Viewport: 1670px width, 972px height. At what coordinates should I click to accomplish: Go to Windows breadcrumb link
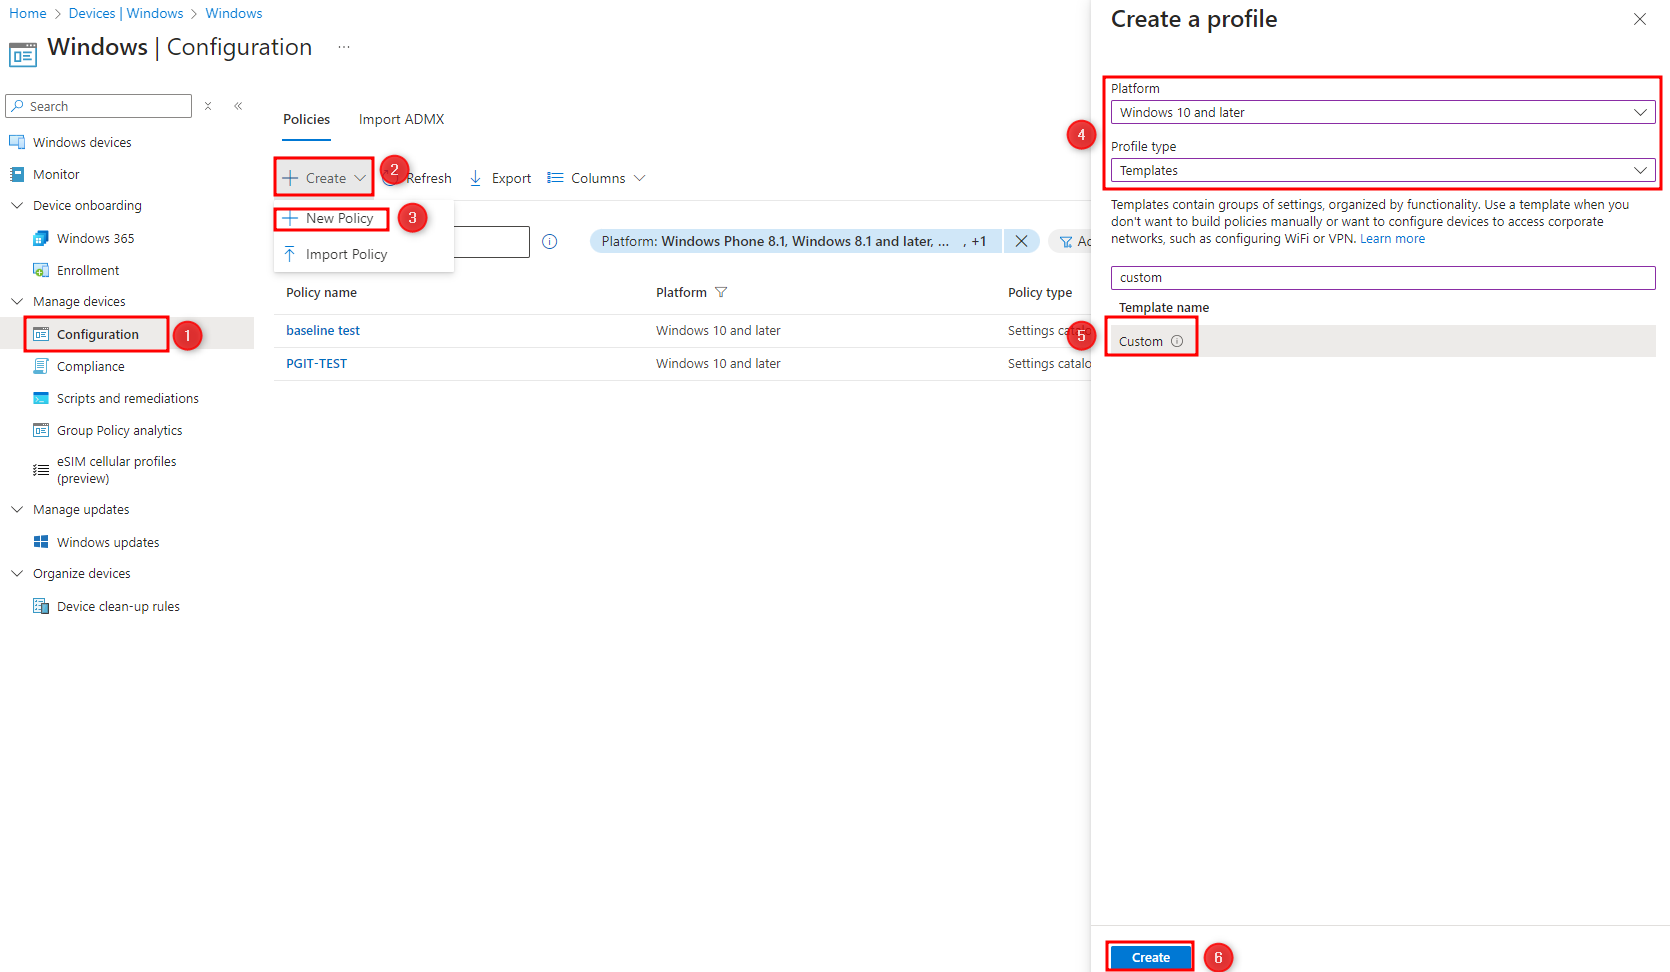pos(234,13)
